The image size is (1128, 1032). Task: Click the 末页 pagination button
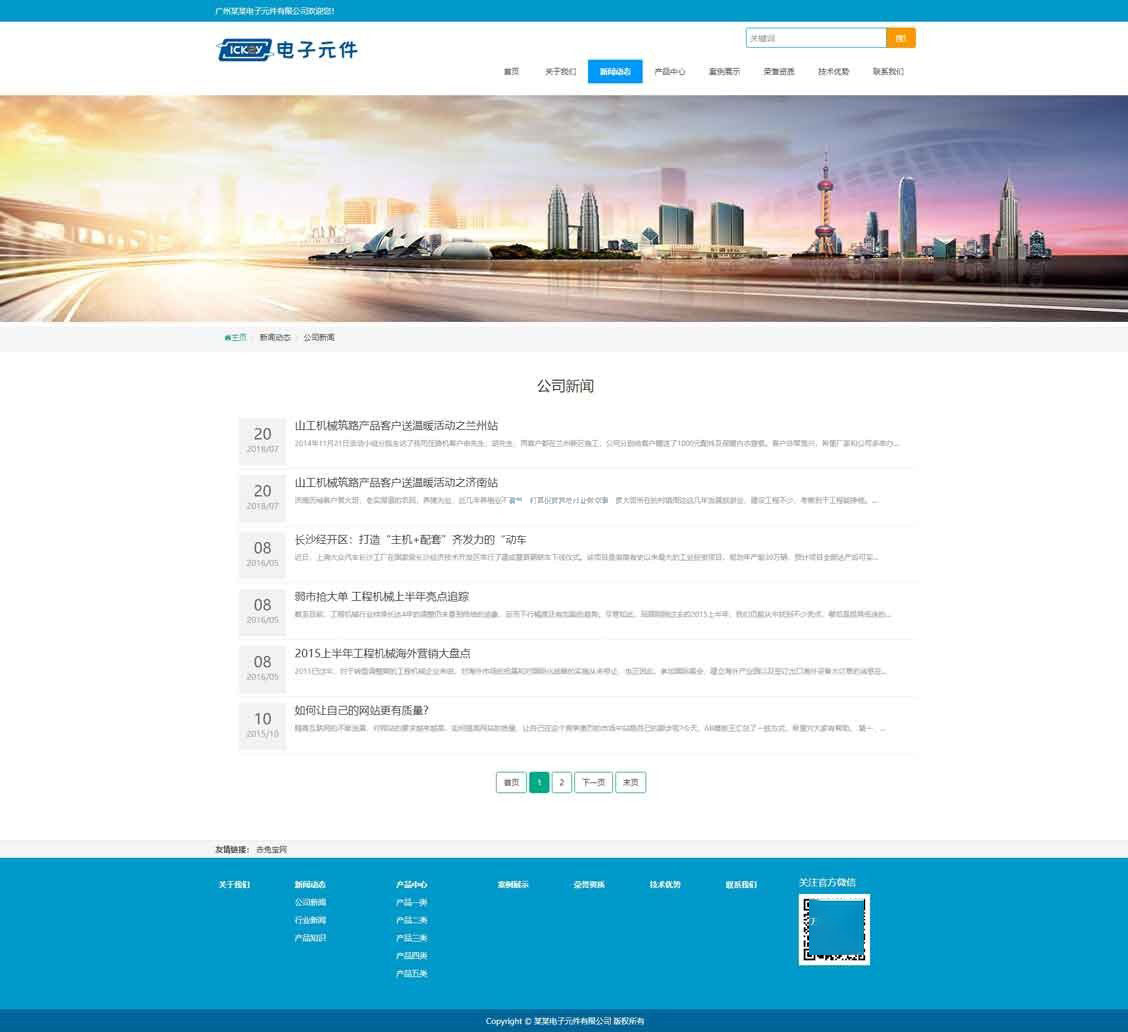pos(630,782)
